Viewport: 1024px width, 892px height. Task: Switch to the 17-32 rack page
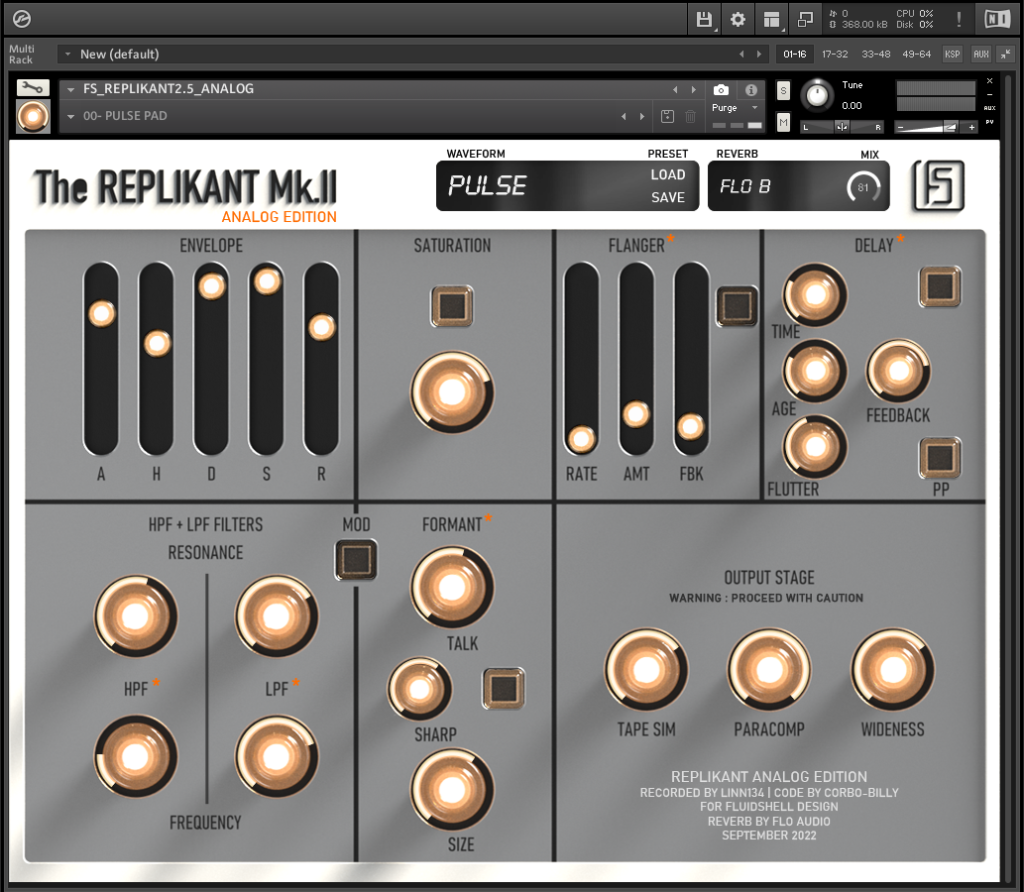835,54
